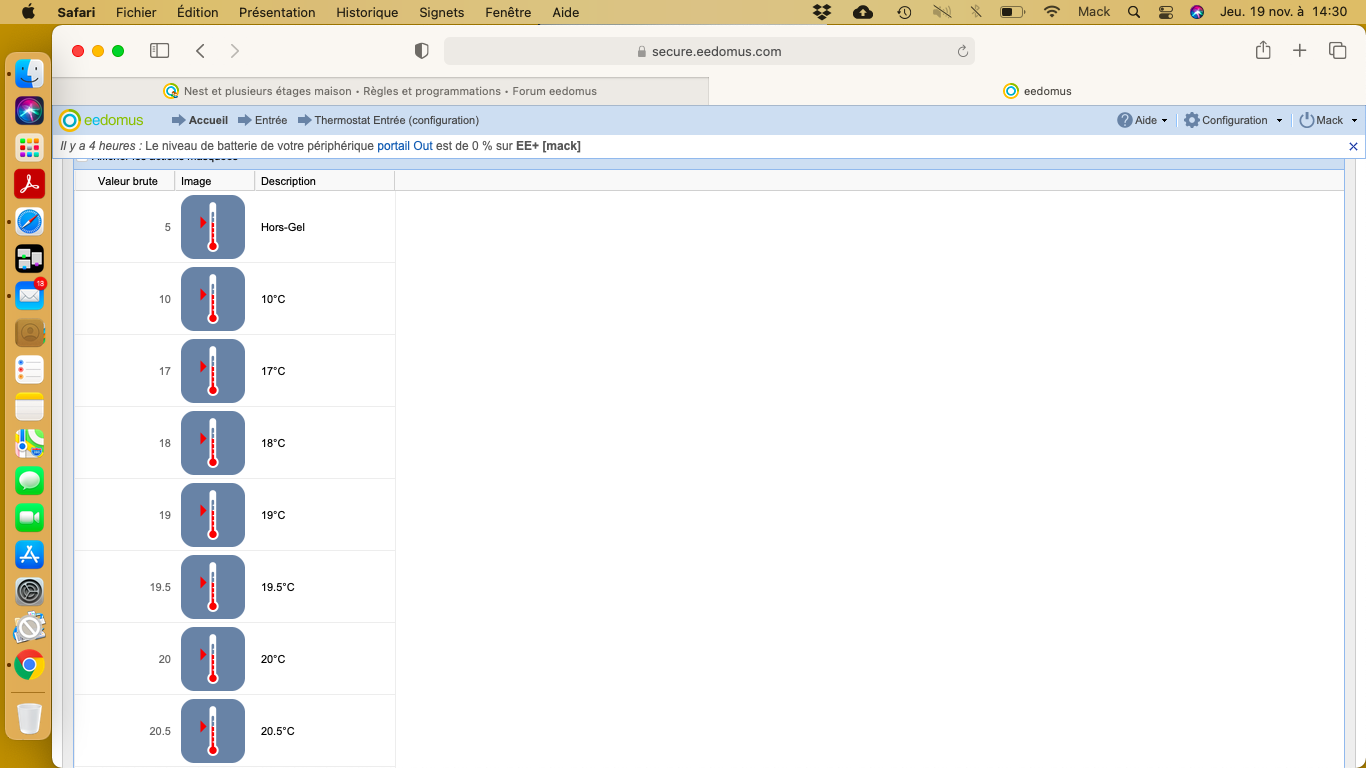Open FaceTime from the dock

[29, 517]
